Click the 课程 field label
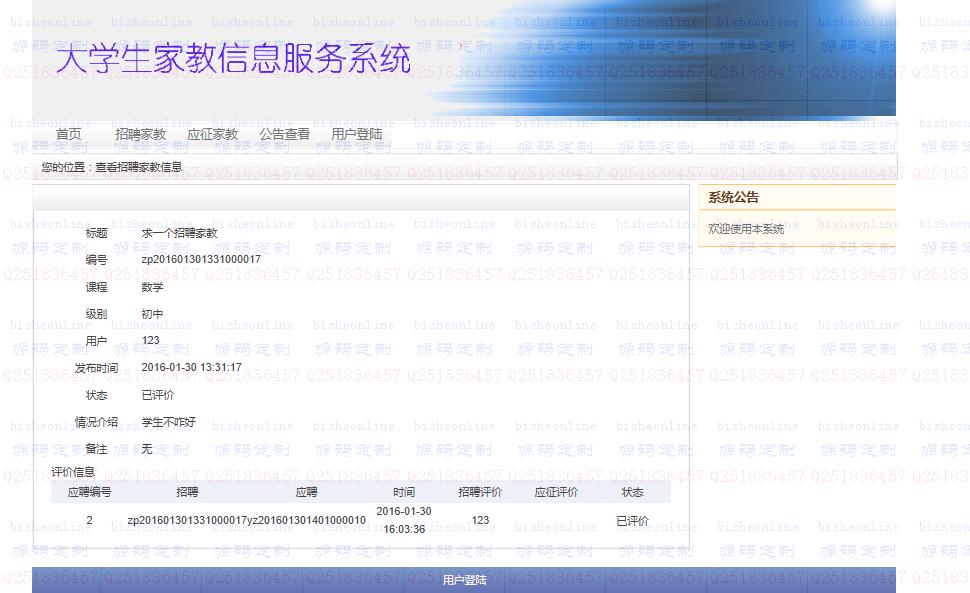Image resolution: width=970 pixels, height=593 pixels. click(x=97, y=287)
